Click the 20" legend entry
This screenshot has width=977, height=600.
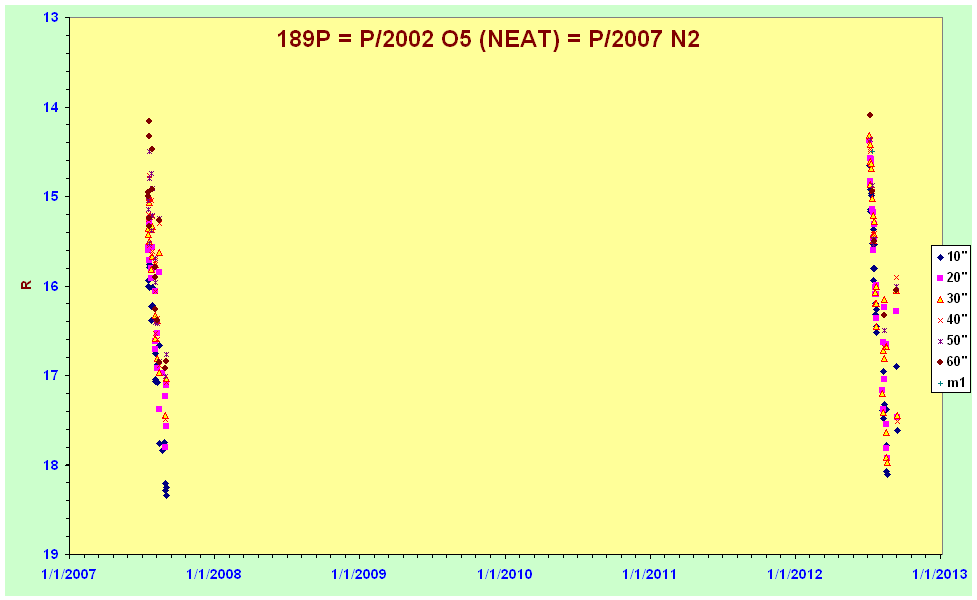952,277
